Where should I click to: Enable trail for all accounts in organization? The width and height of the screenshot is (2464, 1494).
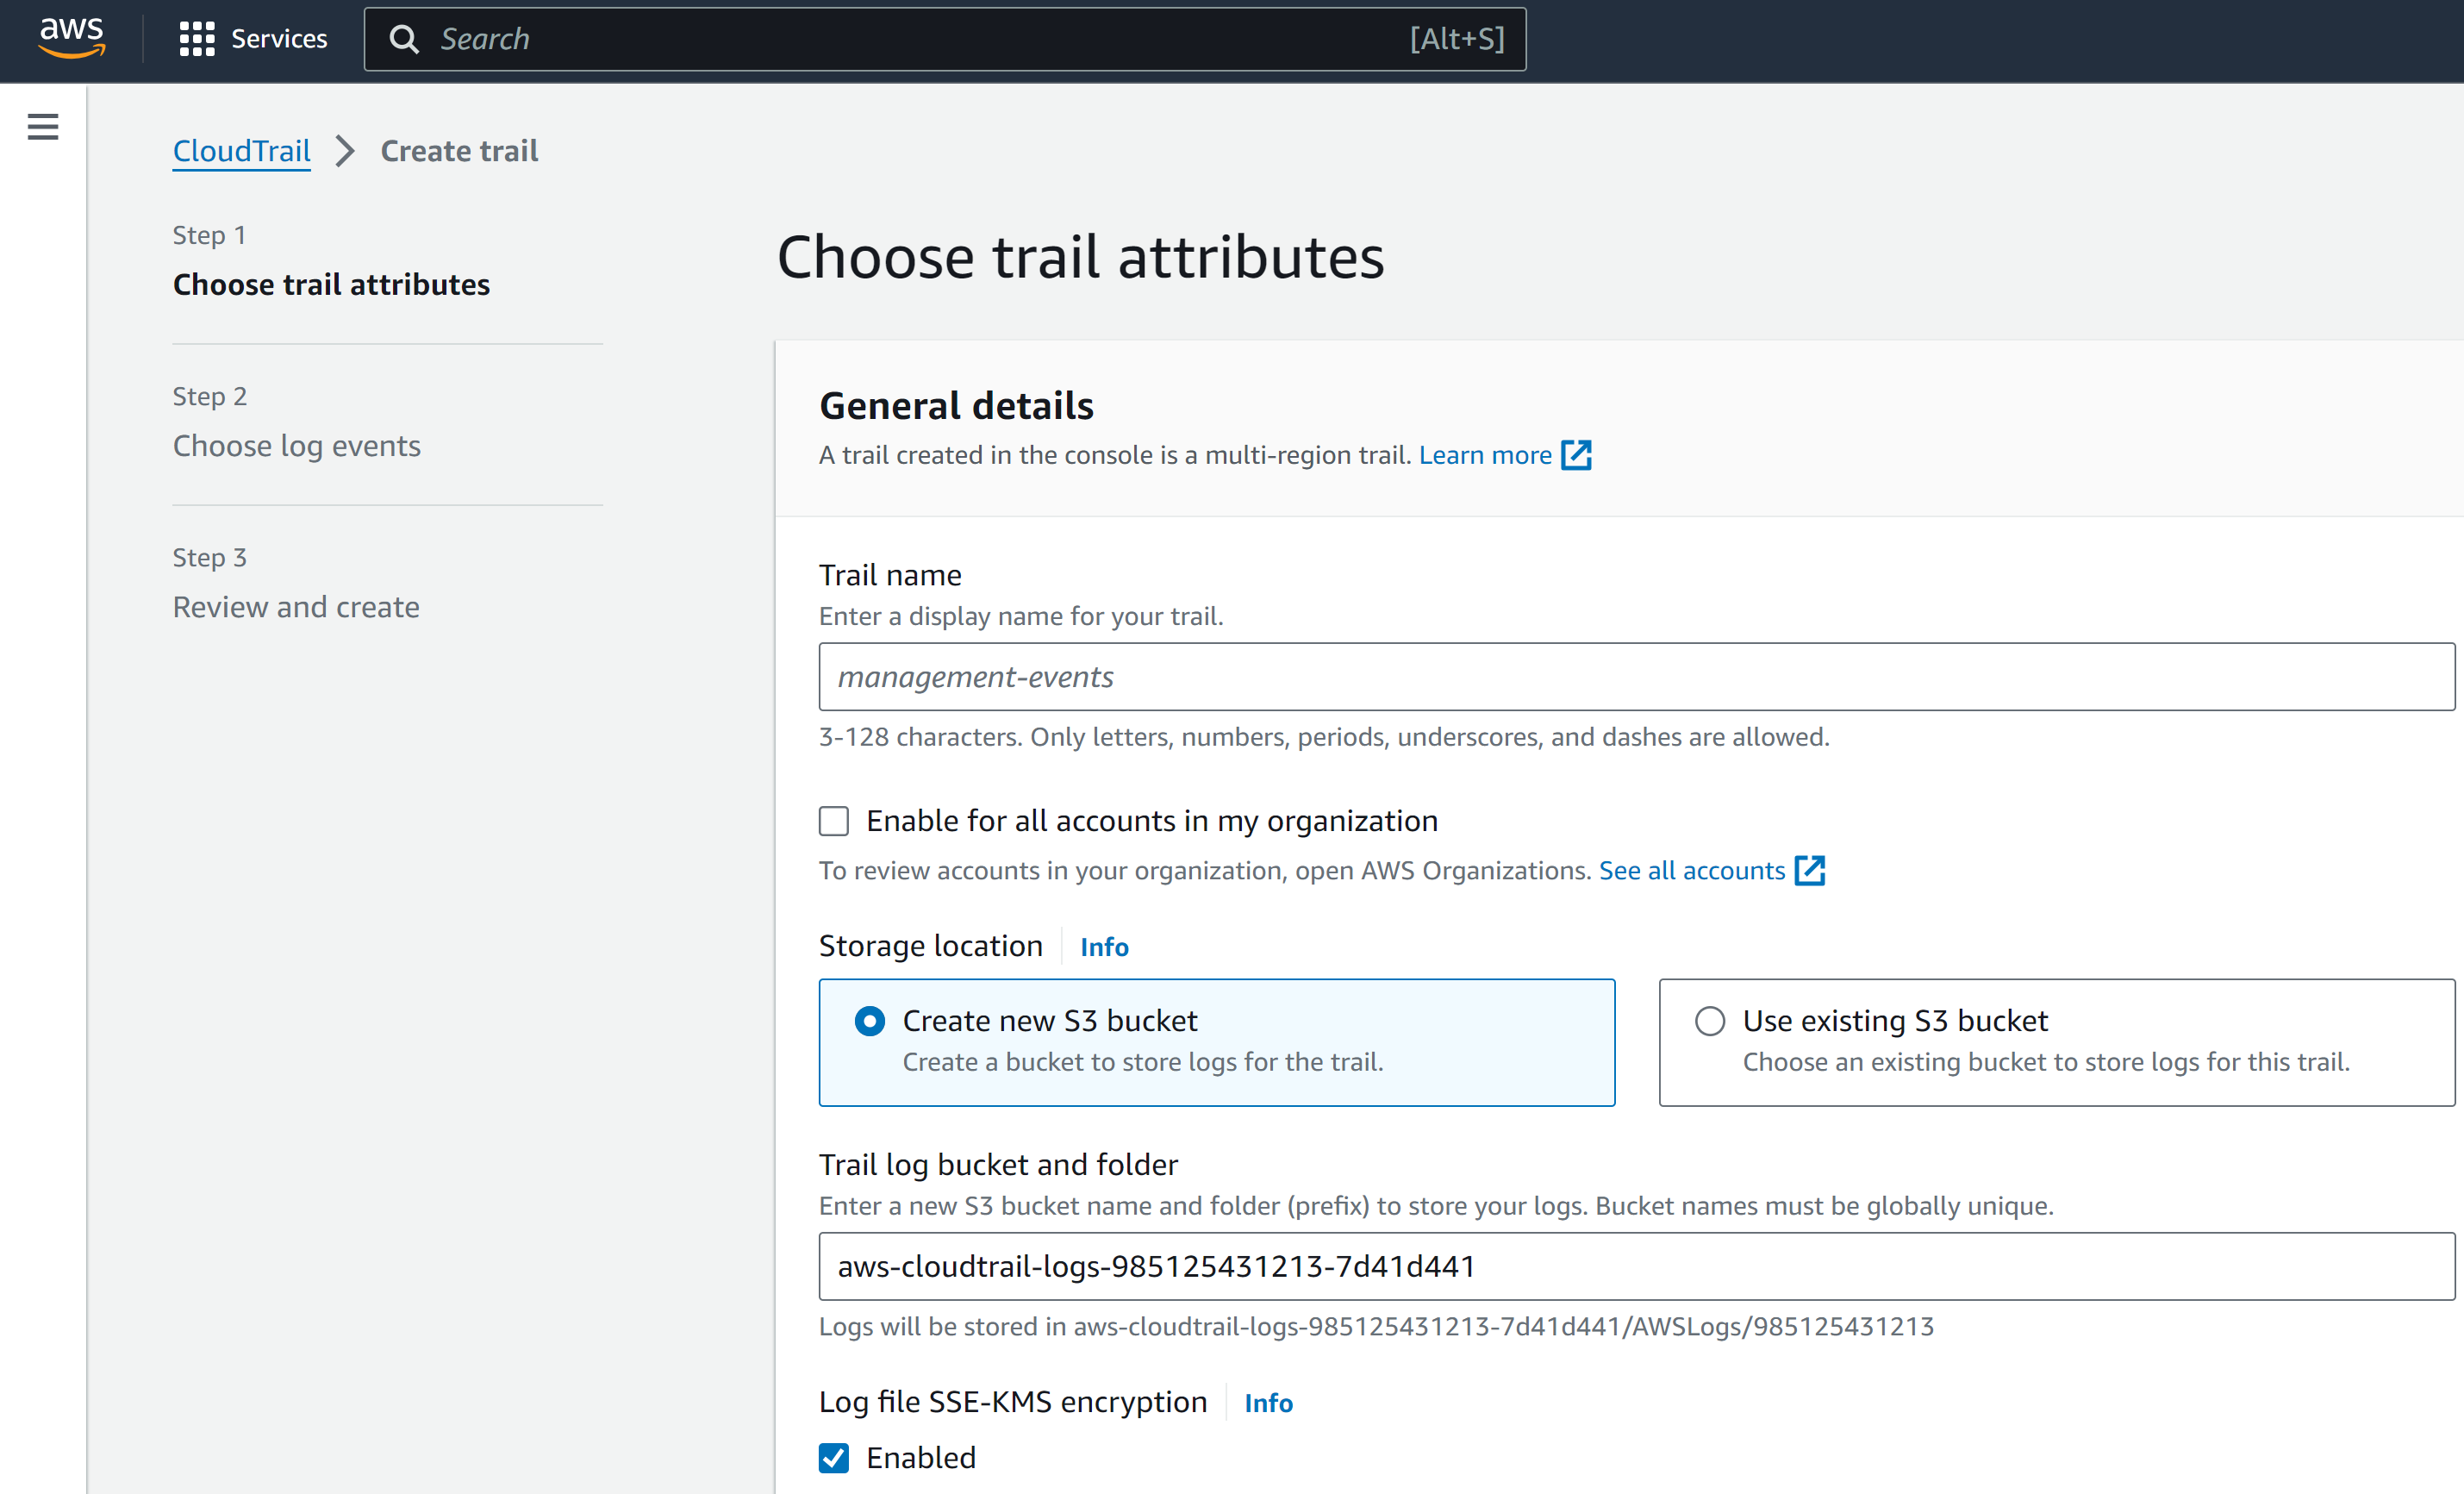pos(833,820)
